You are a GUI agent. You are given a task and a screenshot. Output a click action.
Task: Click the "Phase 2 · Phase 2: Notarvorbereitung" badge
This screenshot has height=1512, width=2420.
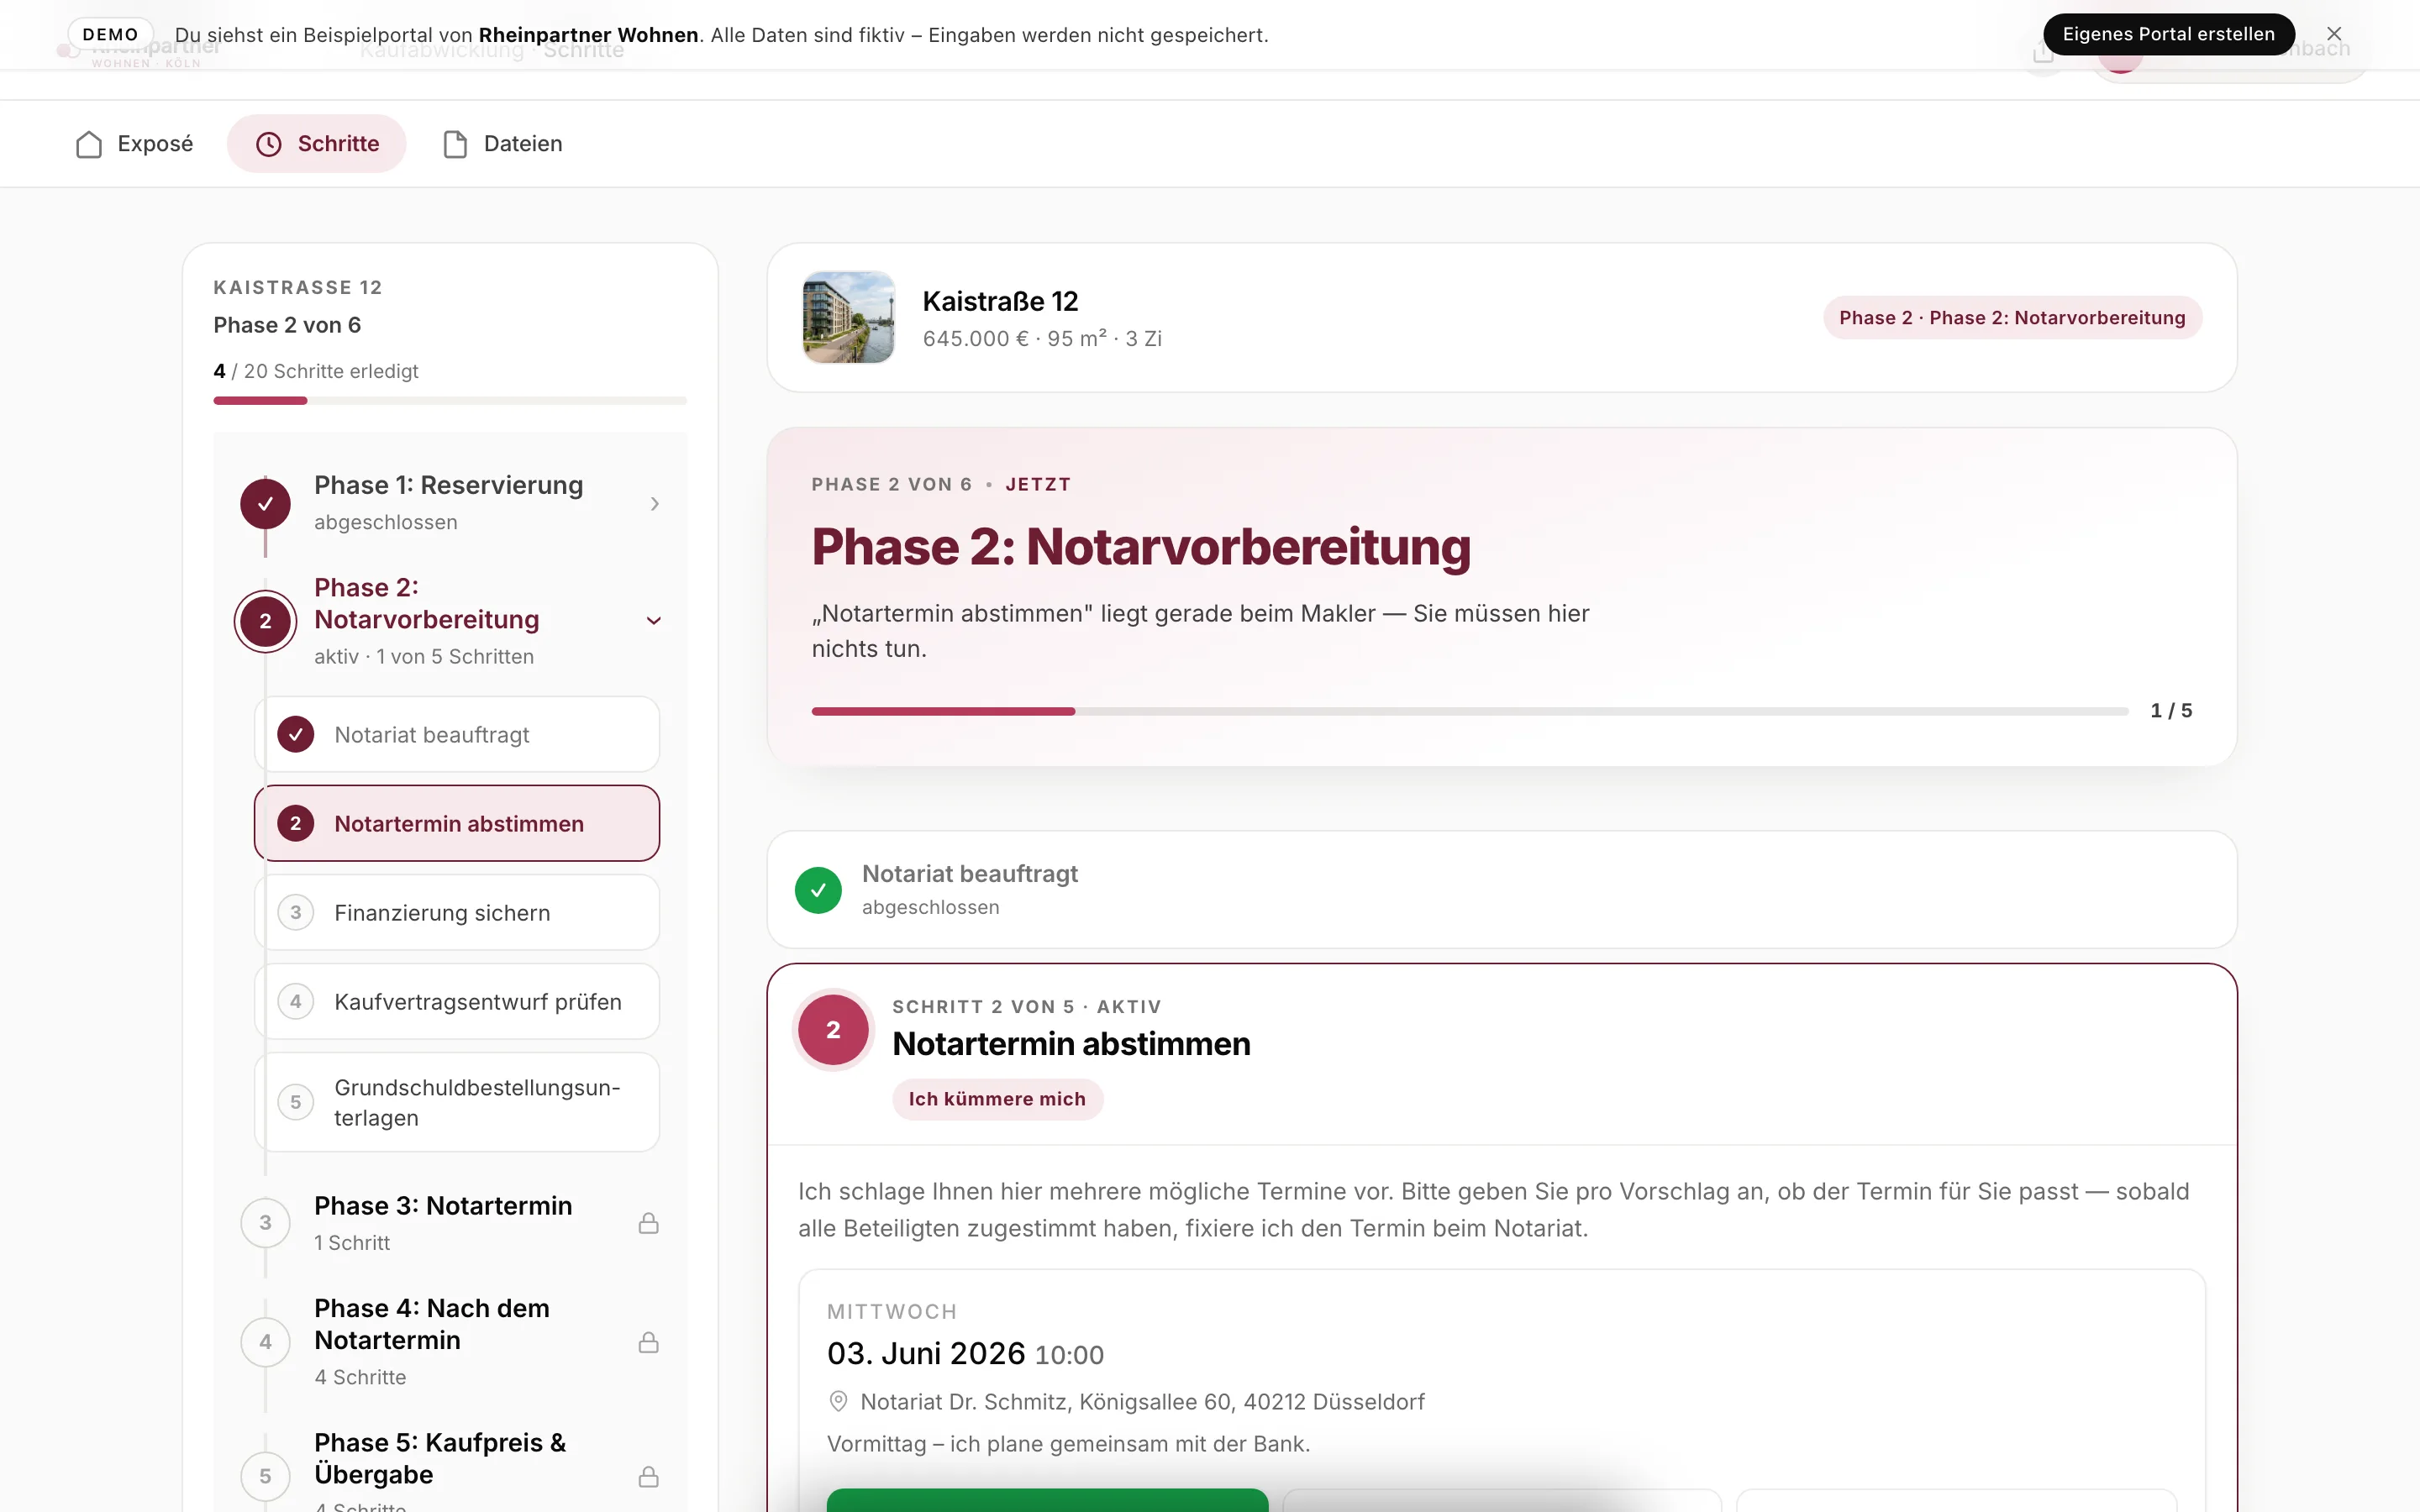pos(2012,318)
